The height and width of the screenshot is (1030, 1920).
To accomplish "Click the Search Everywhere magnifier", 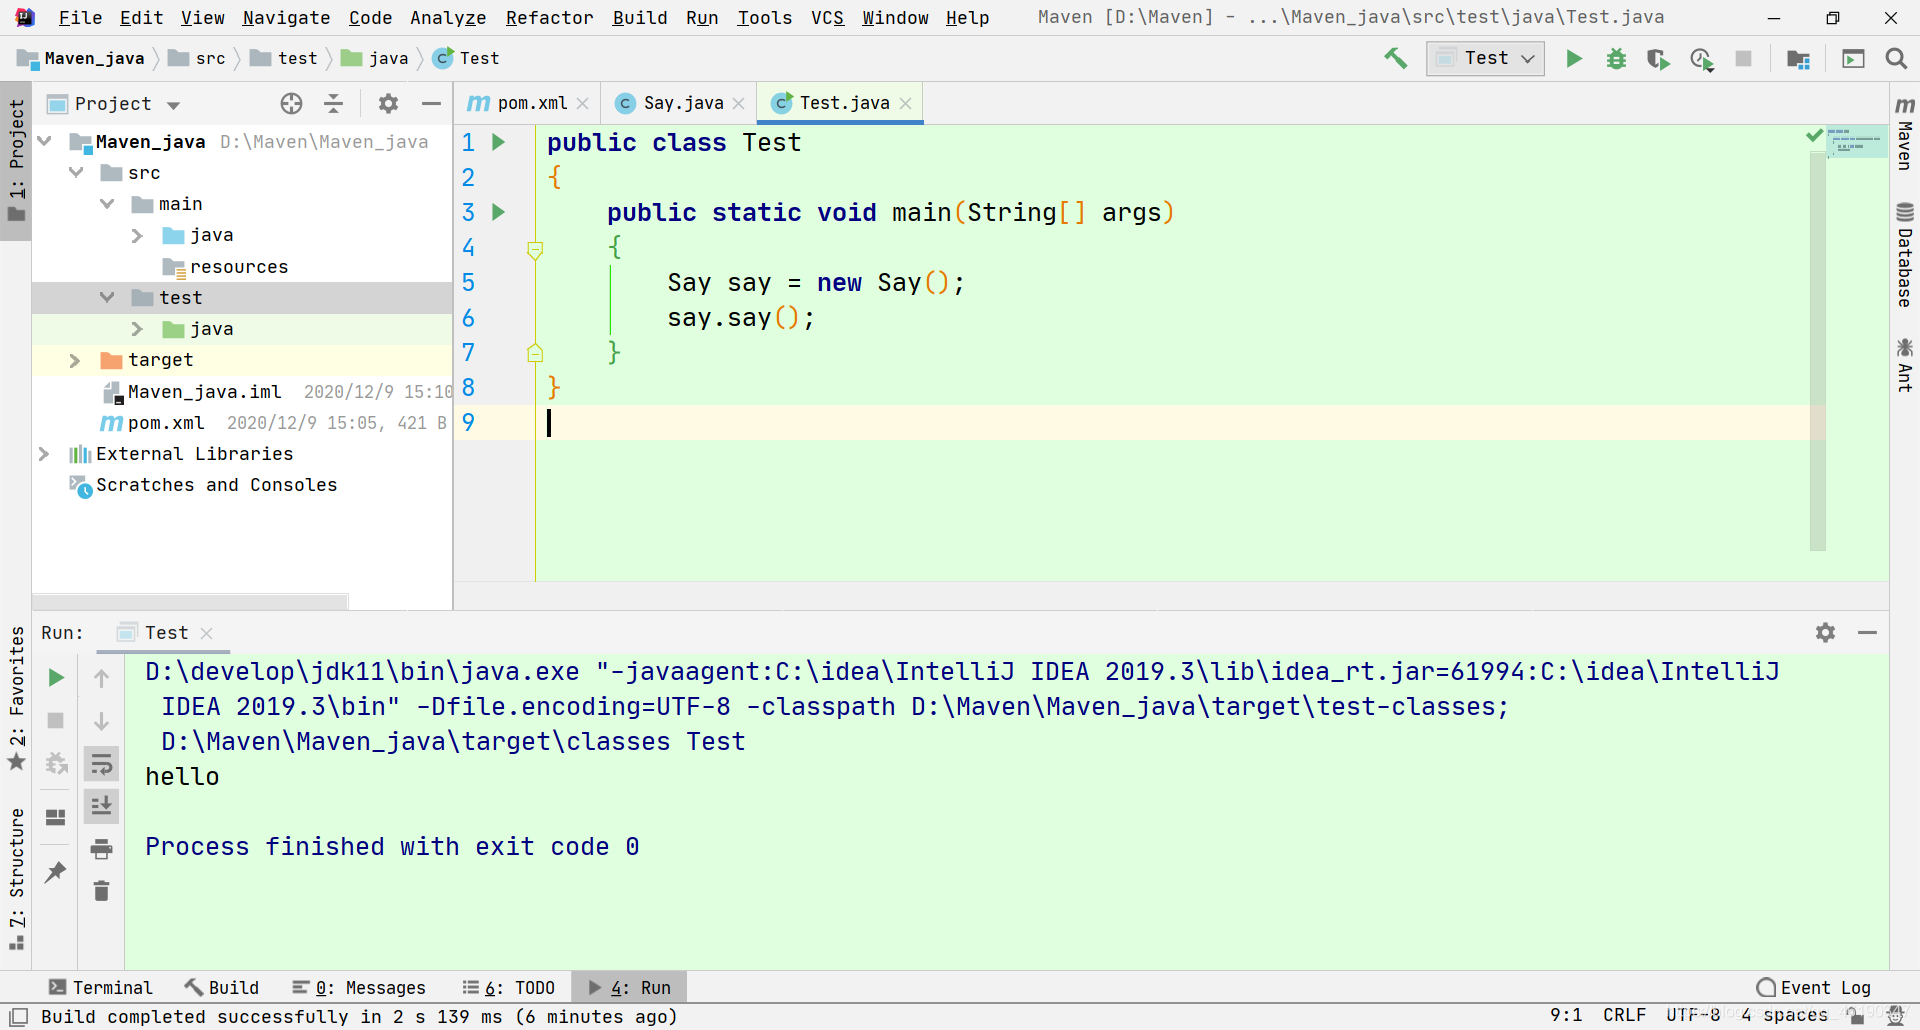I will [1895, 59].
